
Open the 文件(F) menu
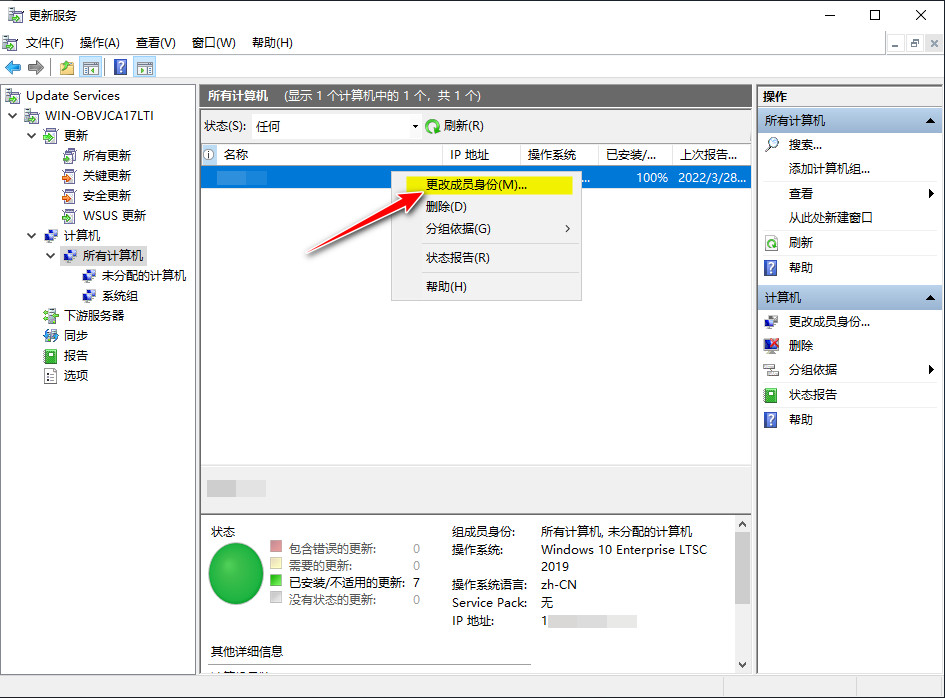coord(45,43)
